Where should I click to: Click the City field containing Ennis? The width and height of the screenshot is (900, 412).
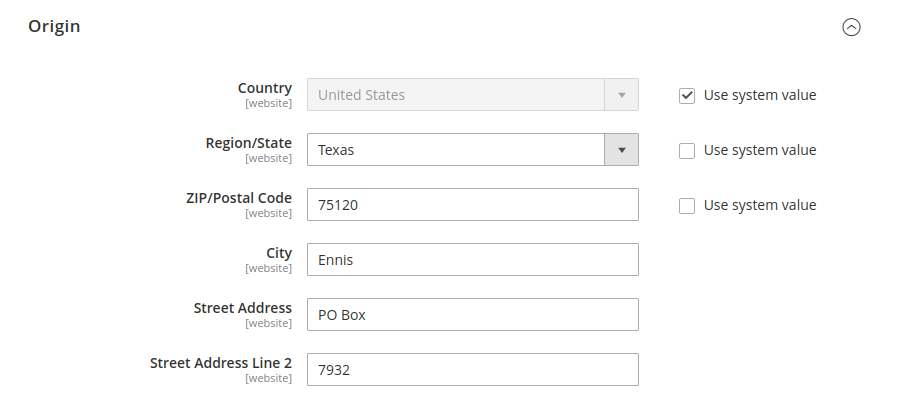tap(473, 260)
